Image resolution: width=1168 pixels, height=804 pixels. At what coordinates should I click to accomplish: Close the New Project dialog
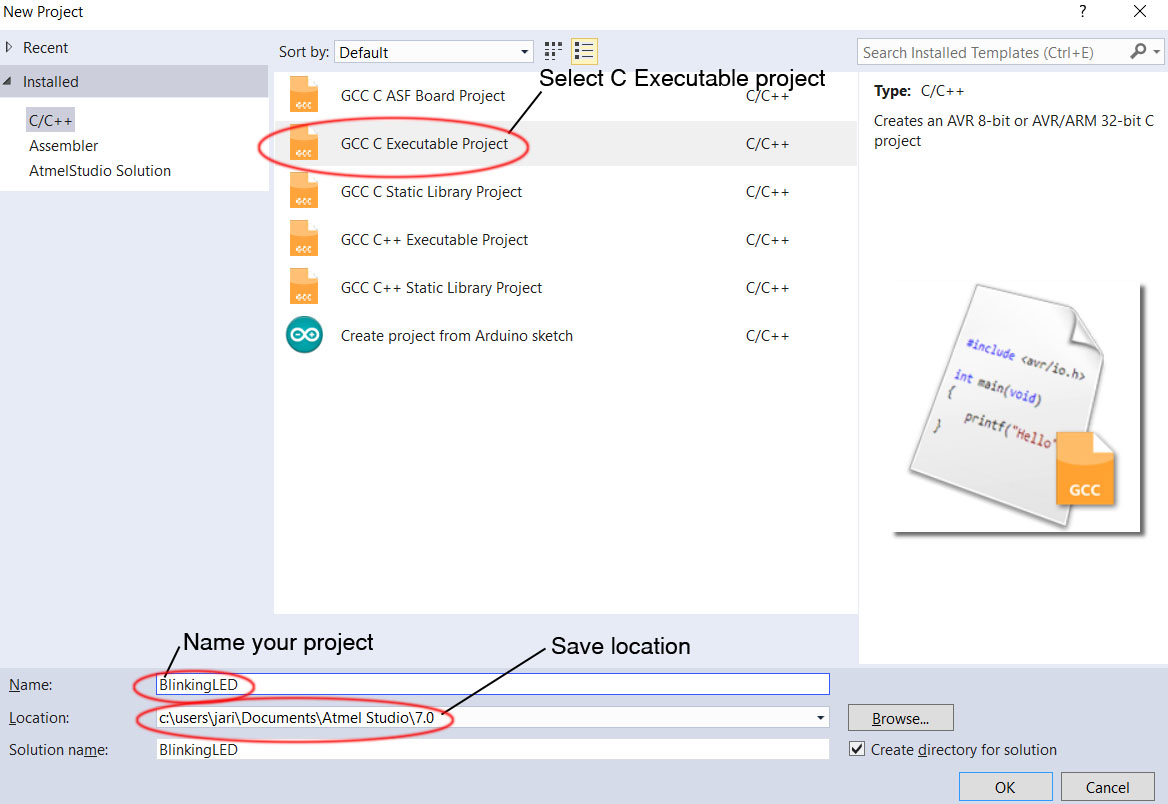1140,11
